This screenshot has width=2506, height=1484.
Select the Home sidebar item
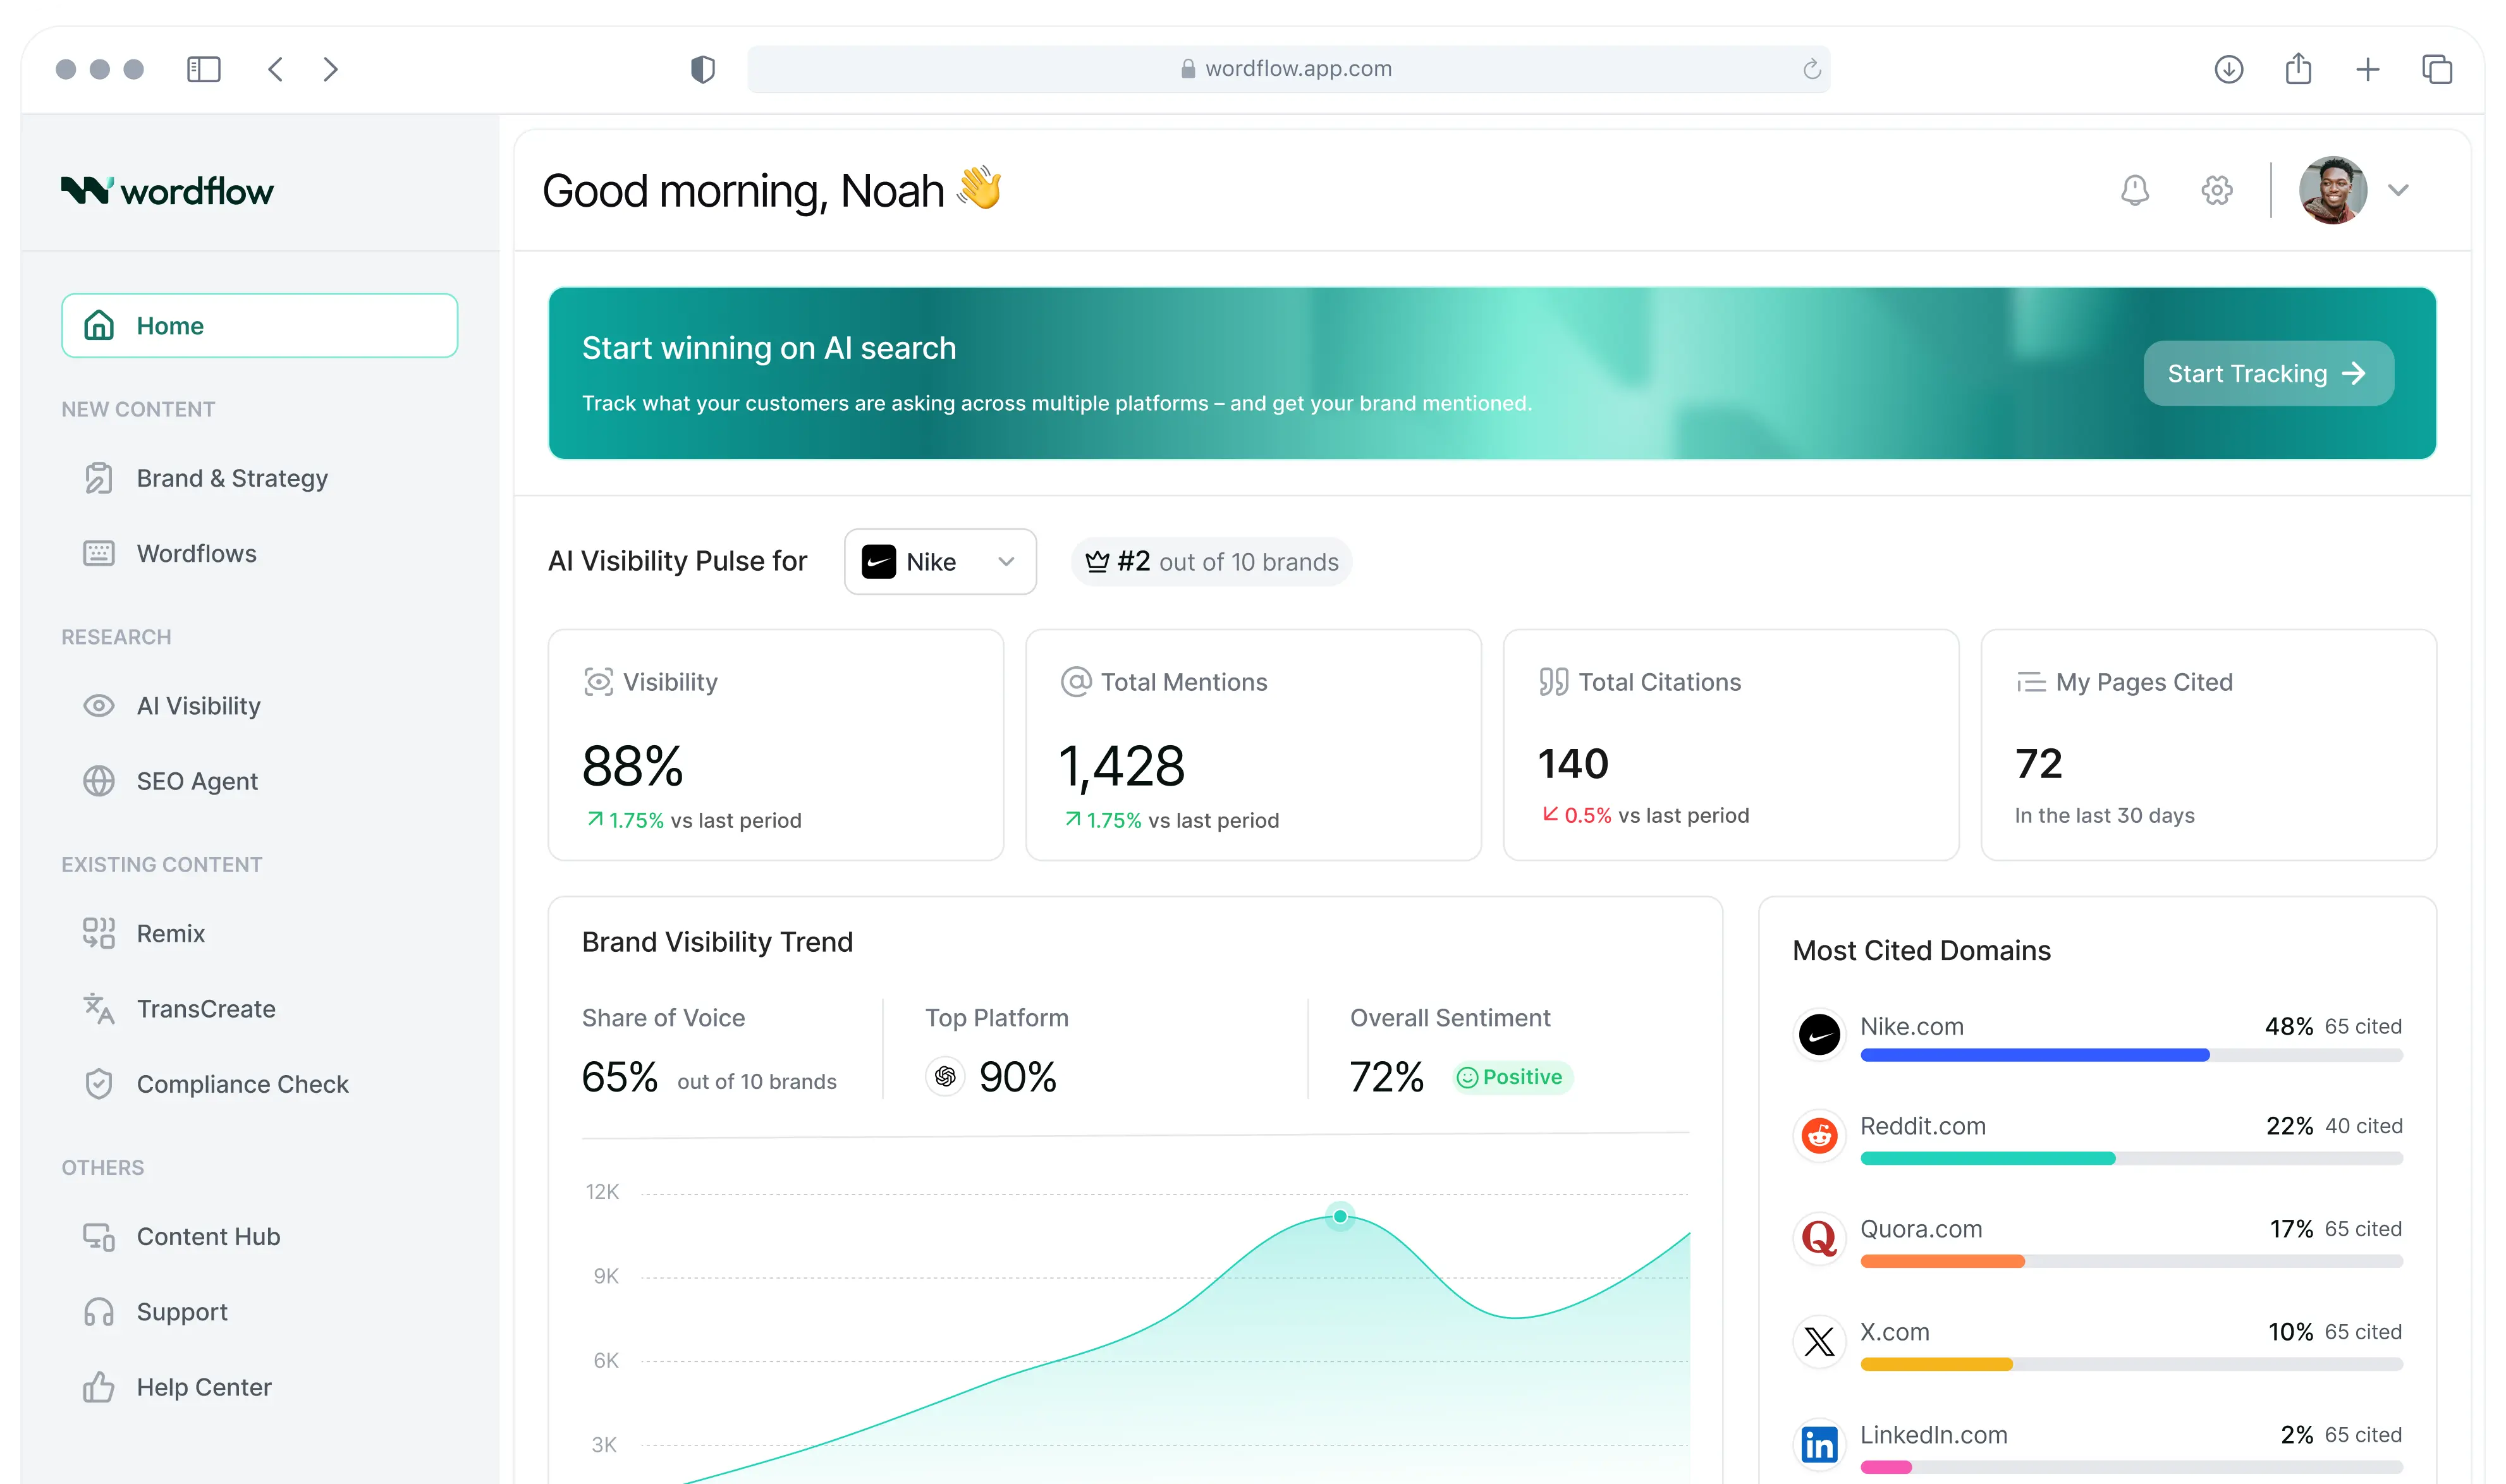pyautogui.click(x=259, y=326)
